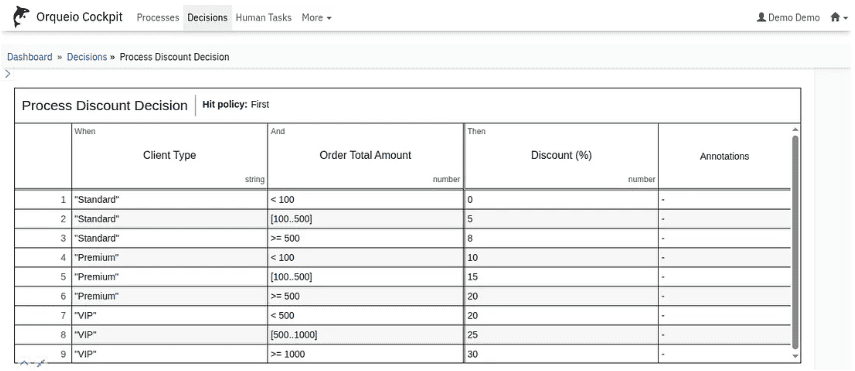Click the scrollbar down arrow
Screen dimensions: 855x371
click(795, 356)
